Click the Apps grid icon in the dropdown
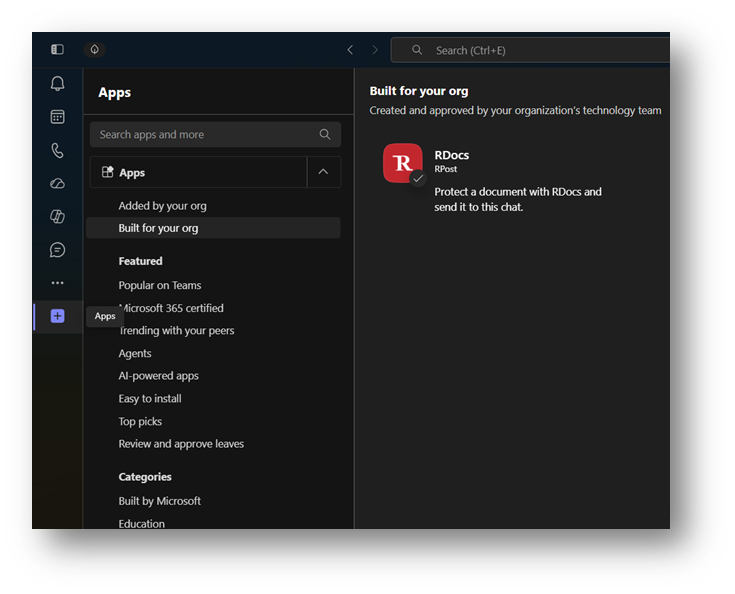Screen dimensions: 735x594 point(108,172)
